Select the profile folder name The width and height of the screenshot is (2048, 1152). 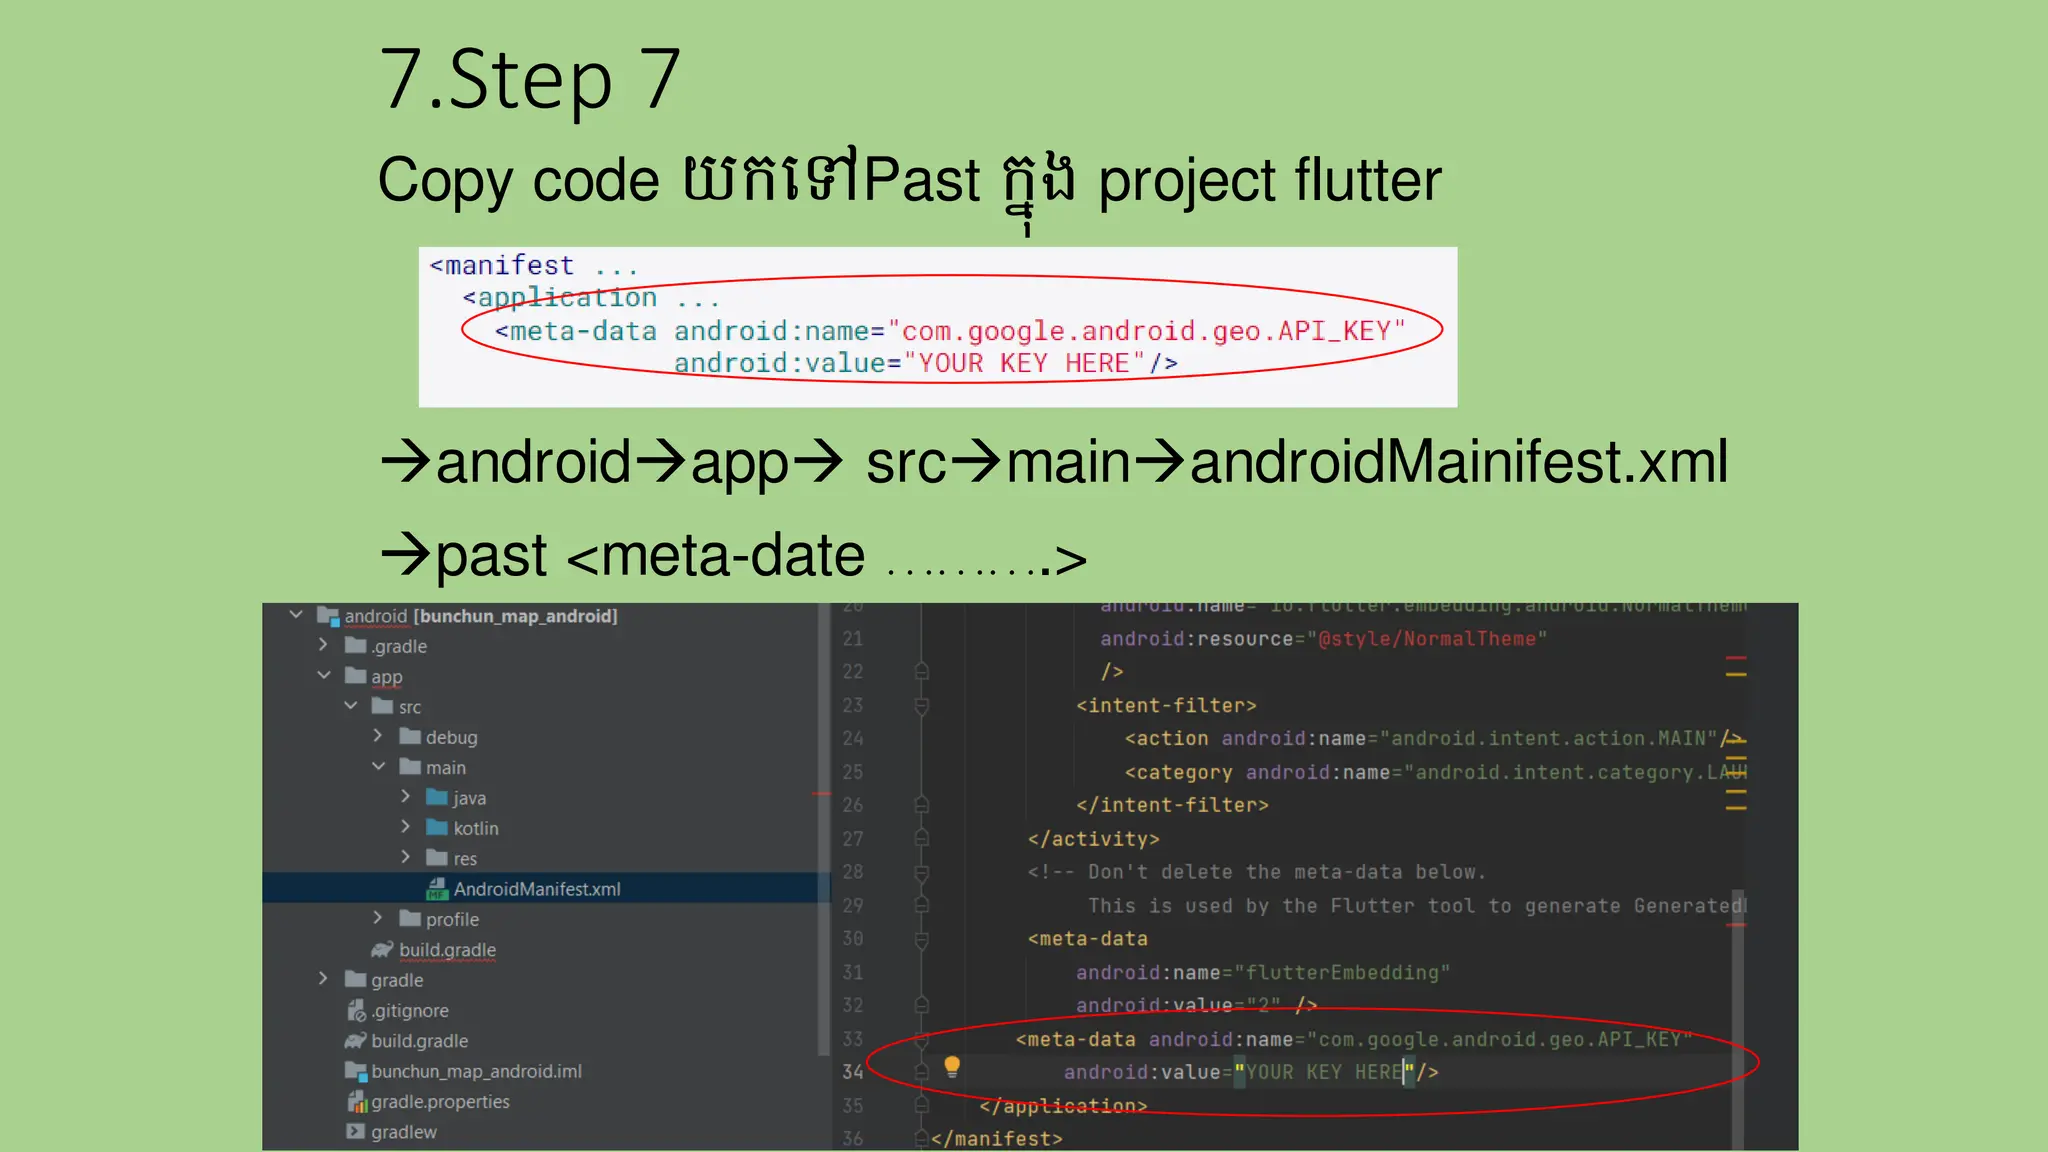[x=452, y=919]
